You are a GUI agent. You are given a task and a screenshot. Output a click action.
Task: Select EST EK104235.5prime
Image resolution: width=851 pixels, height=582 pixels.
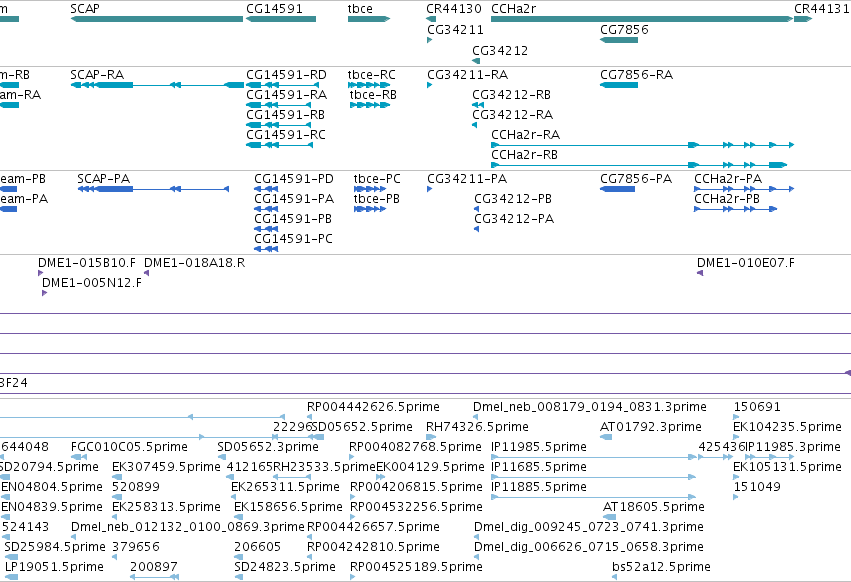pyautogui.click(x=787, y=427)
